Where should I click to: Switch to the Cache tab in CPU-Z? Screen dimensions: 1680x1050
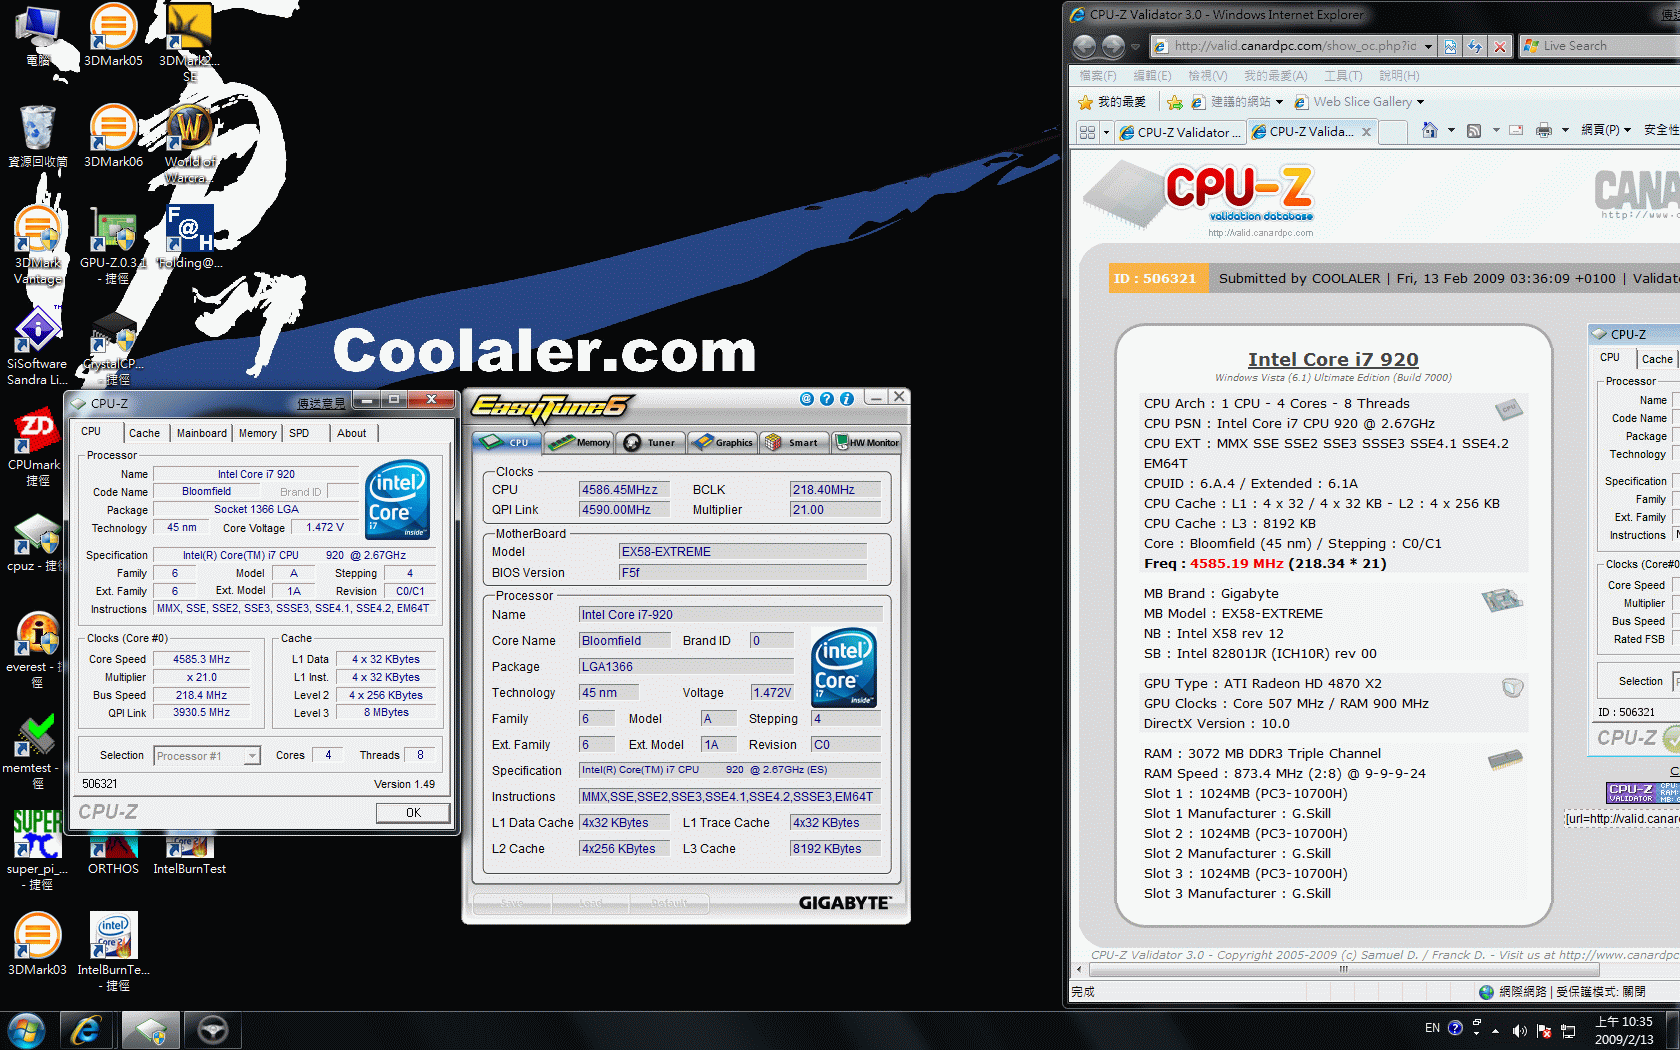pyautogui.click(x=145, y=433)
